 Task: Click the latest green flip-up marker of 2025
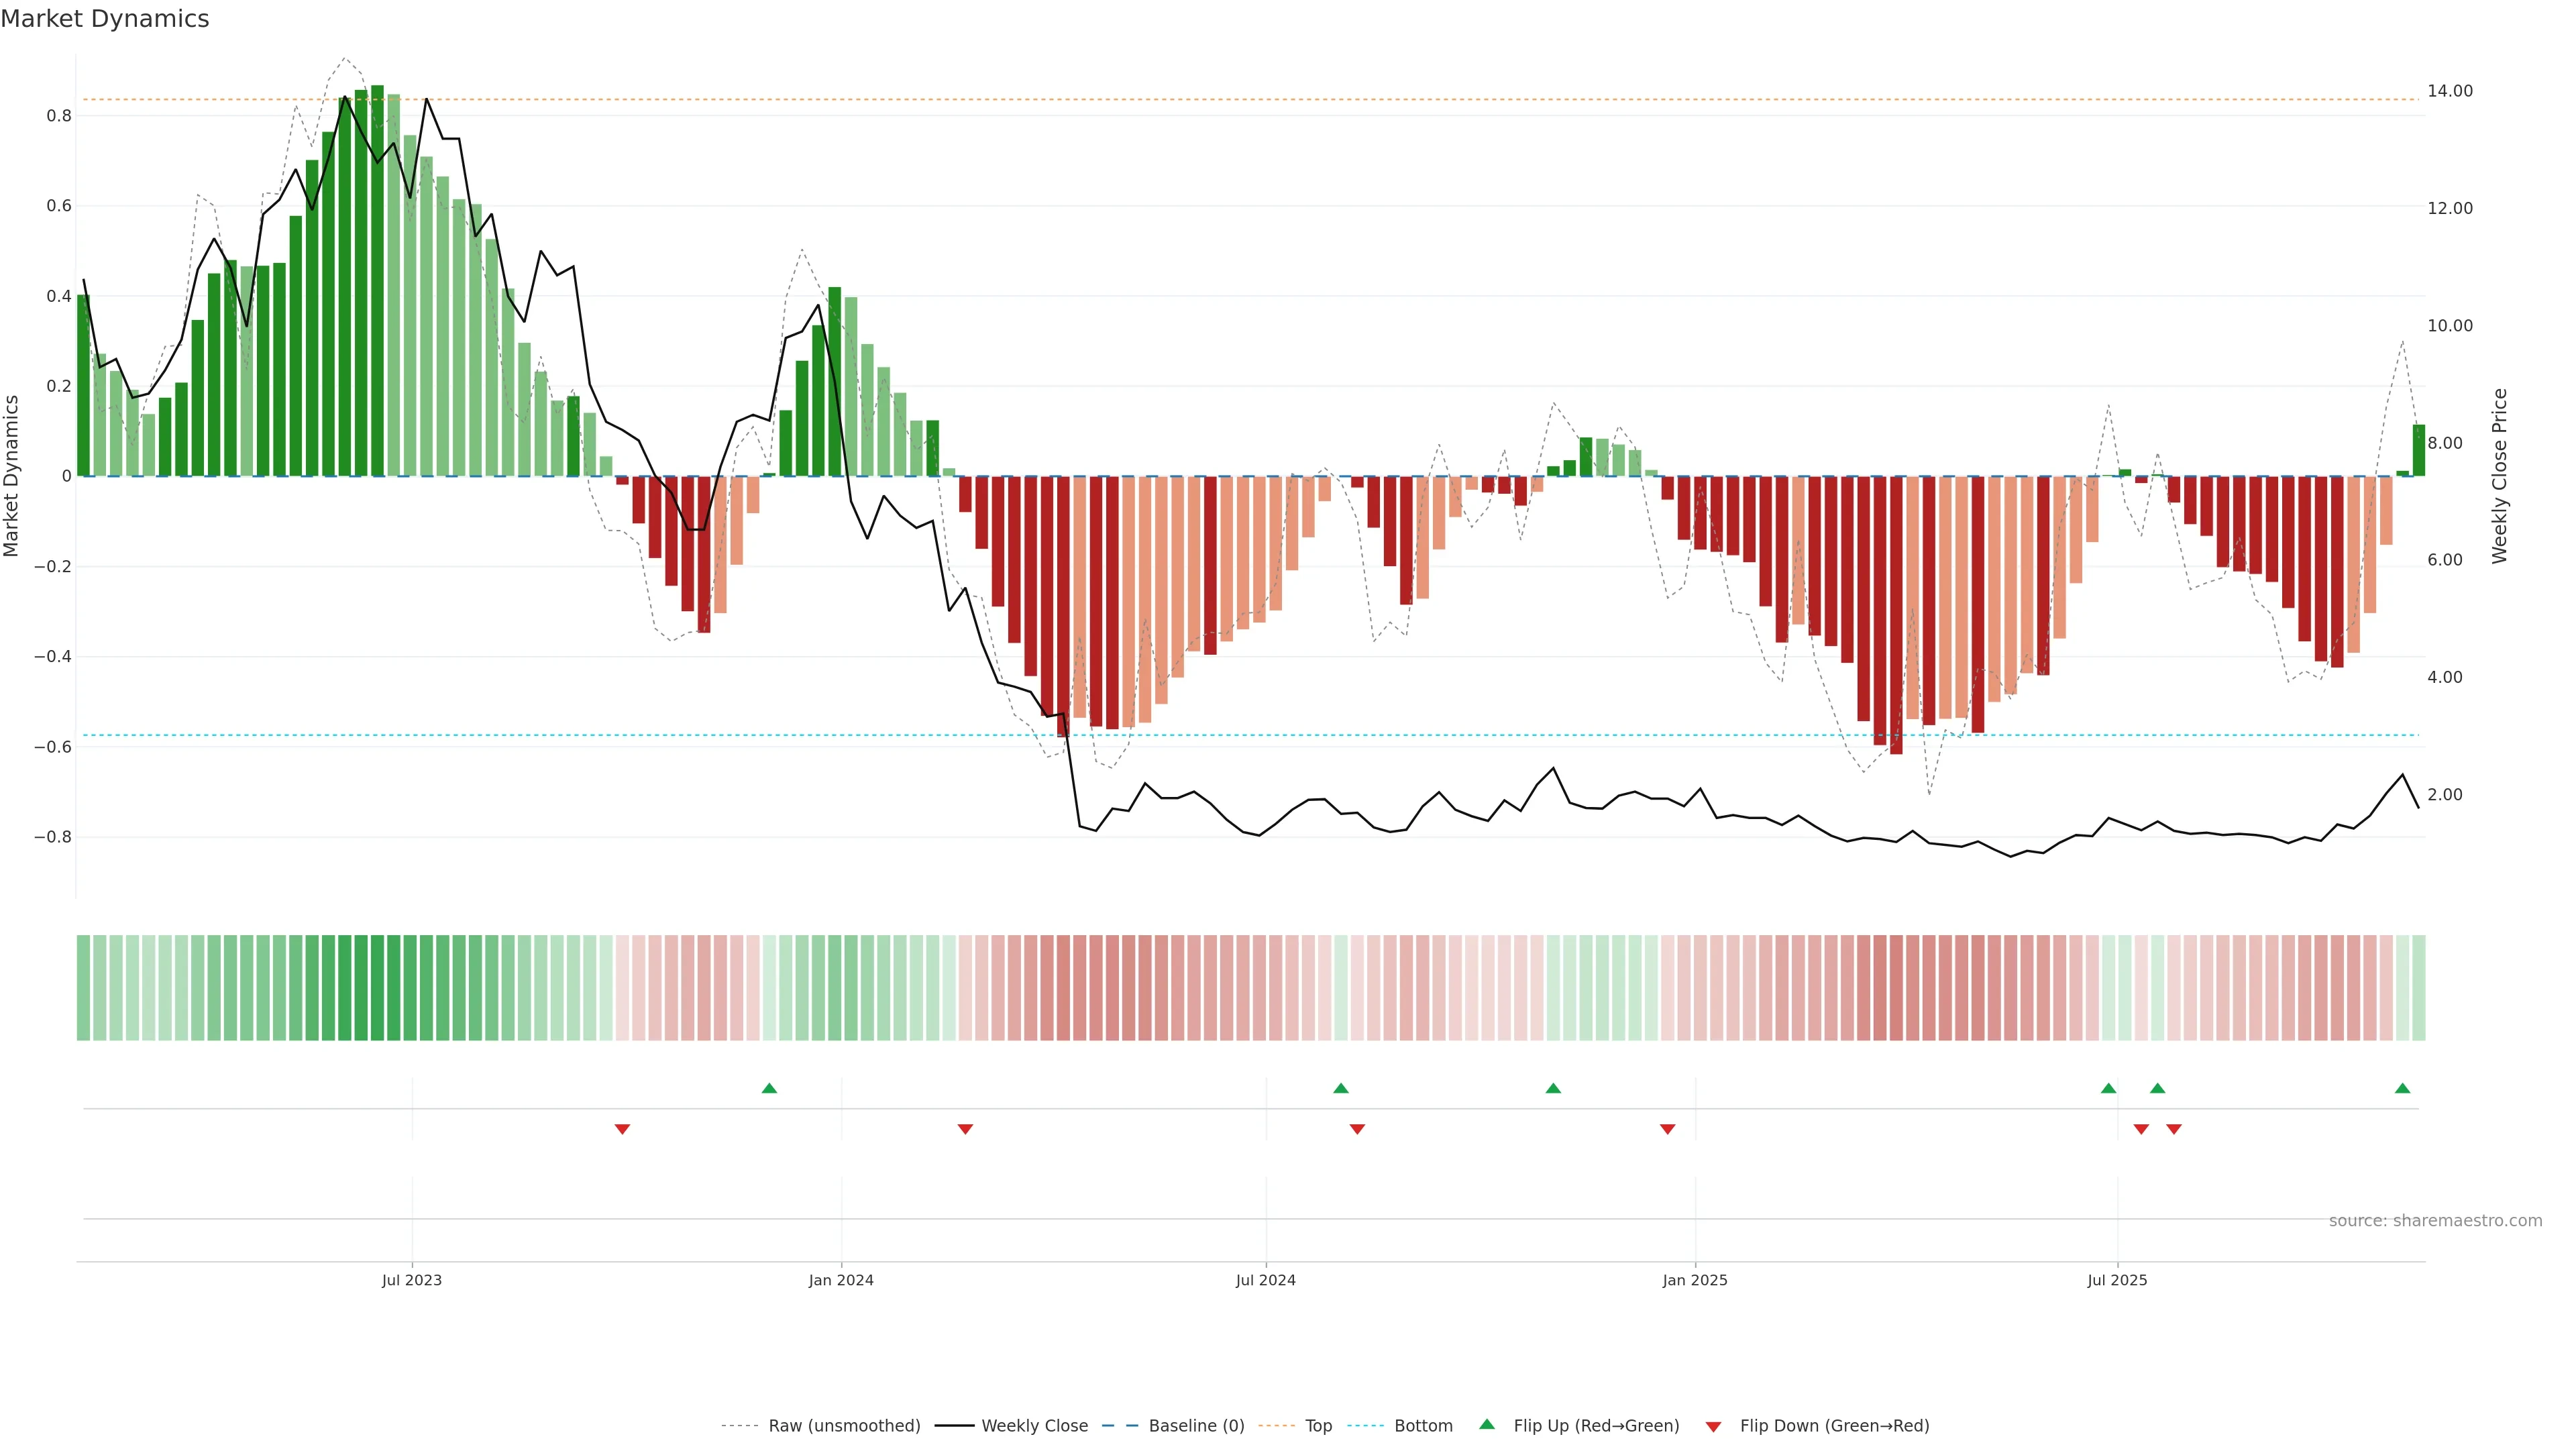pos(2402,1088)
